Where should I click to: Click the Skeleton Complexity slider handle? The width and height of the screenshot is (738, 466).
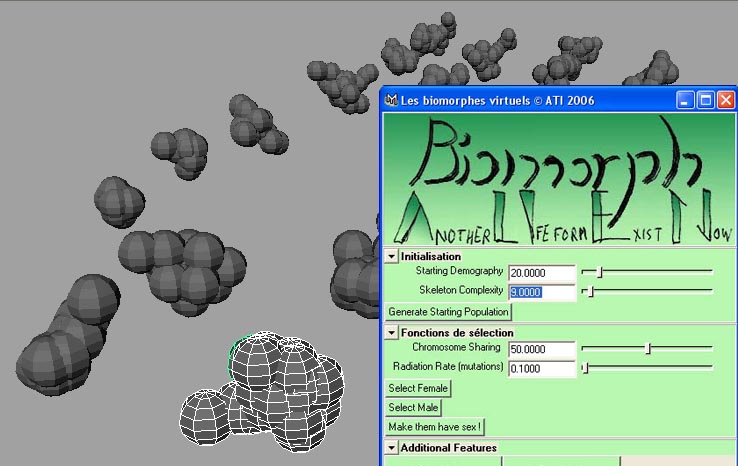(591, 291)
